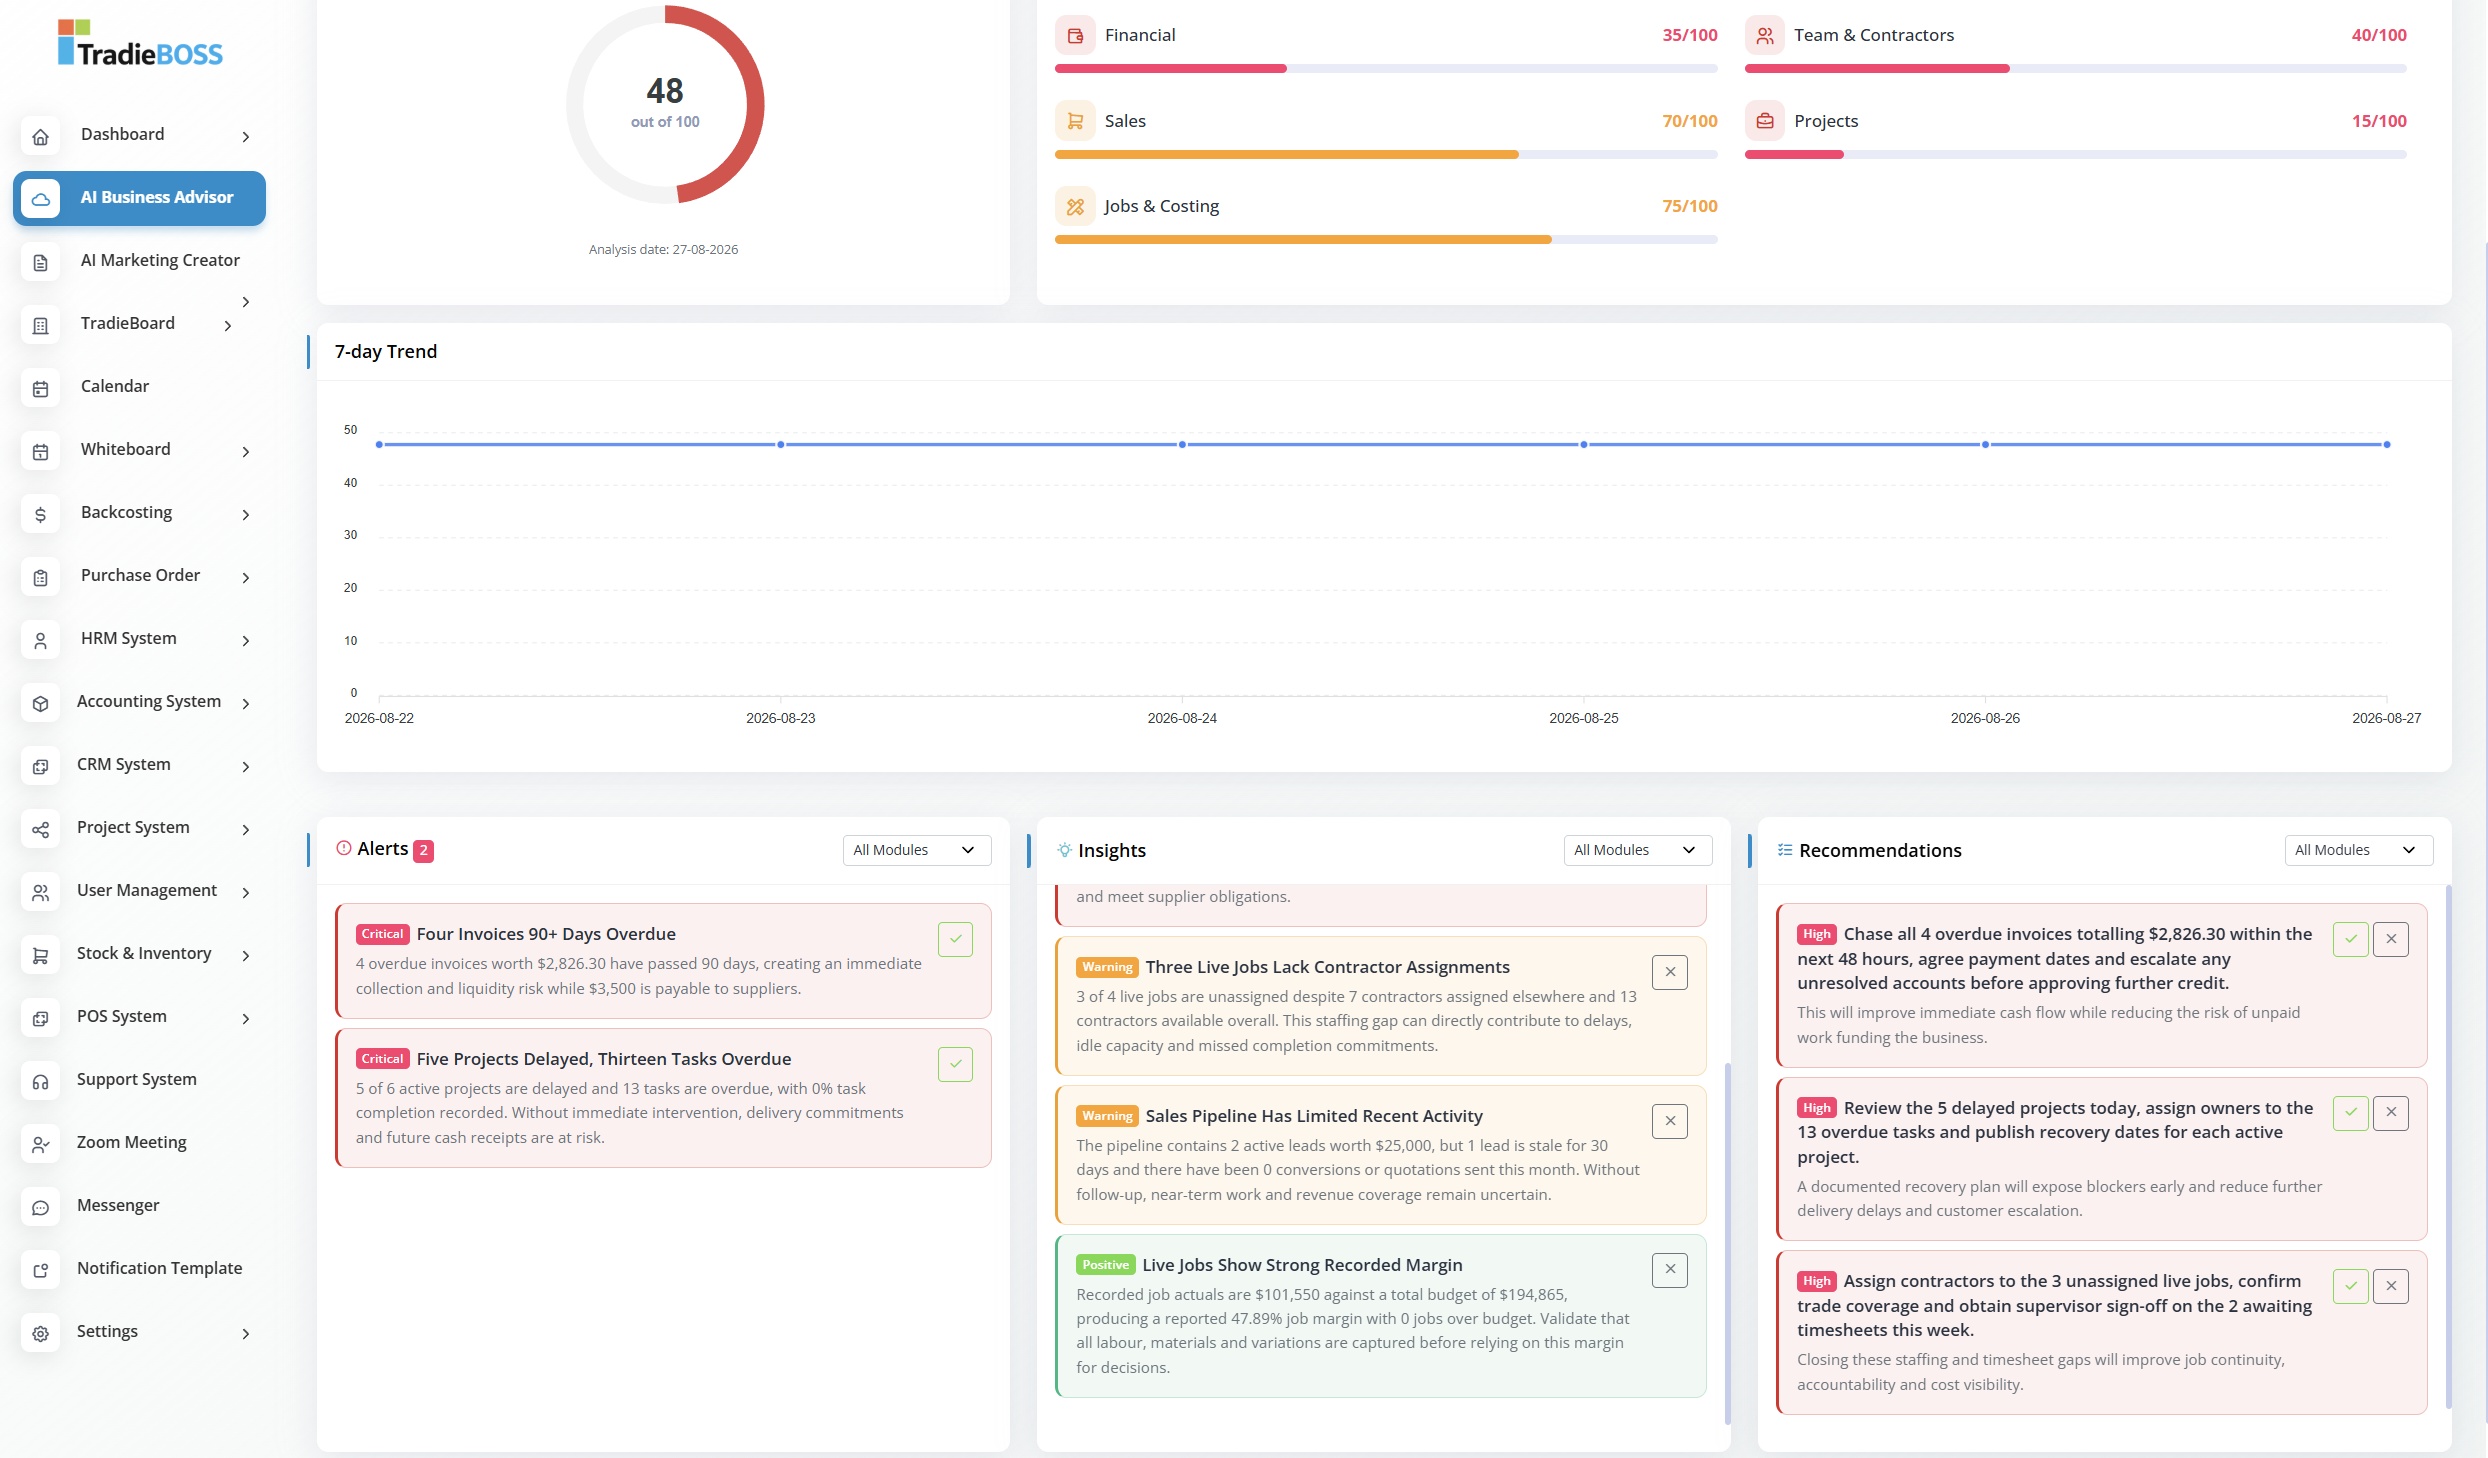Mark Four Invoices 90+ Days Overdue alert done
This screenshot has height=1458, width=2488.
pyautogui.click(x=955, y=939)
